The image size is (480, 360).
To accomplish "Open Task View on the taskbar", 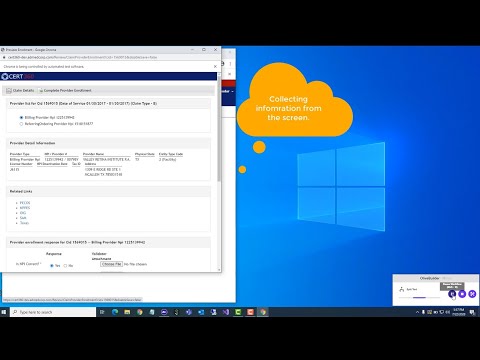I will pos(102,312).
